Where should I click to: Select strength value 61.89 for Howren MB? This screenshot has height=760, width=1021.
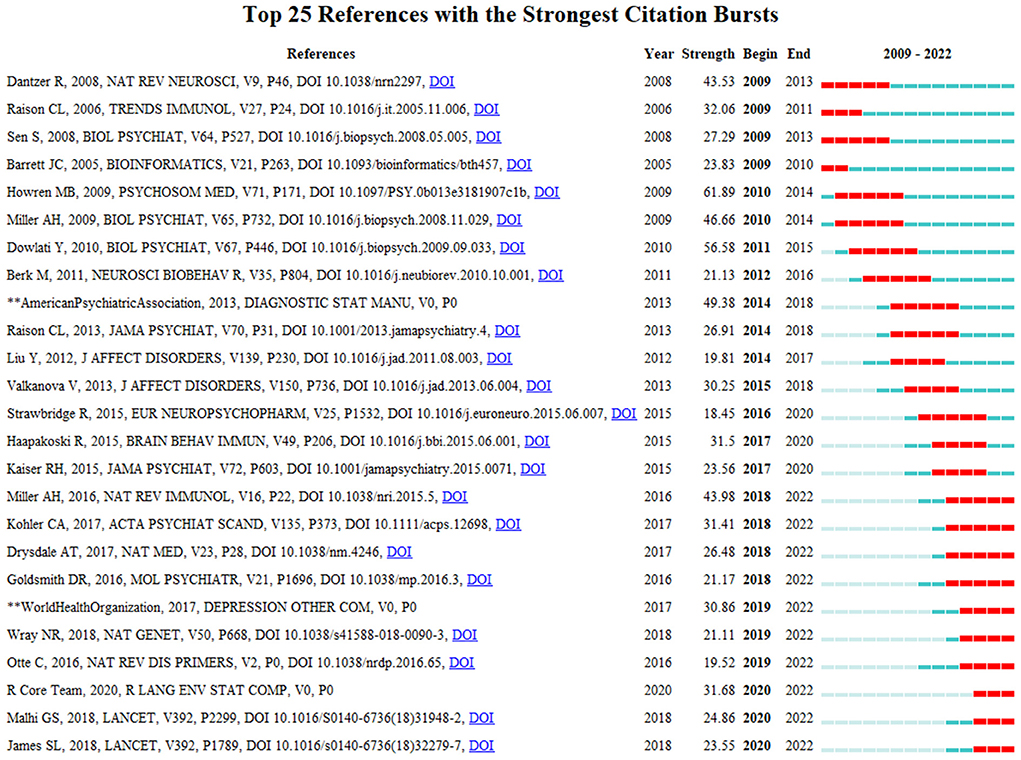click(719, 192)
